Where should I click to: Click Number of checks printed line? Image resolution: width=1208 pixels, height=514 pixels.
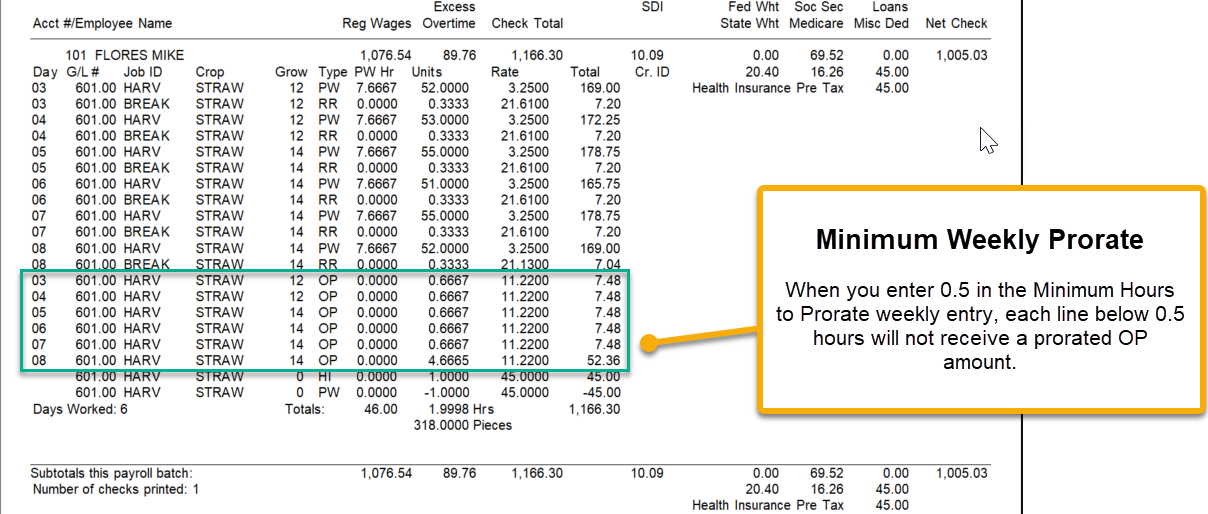point(116,489)
